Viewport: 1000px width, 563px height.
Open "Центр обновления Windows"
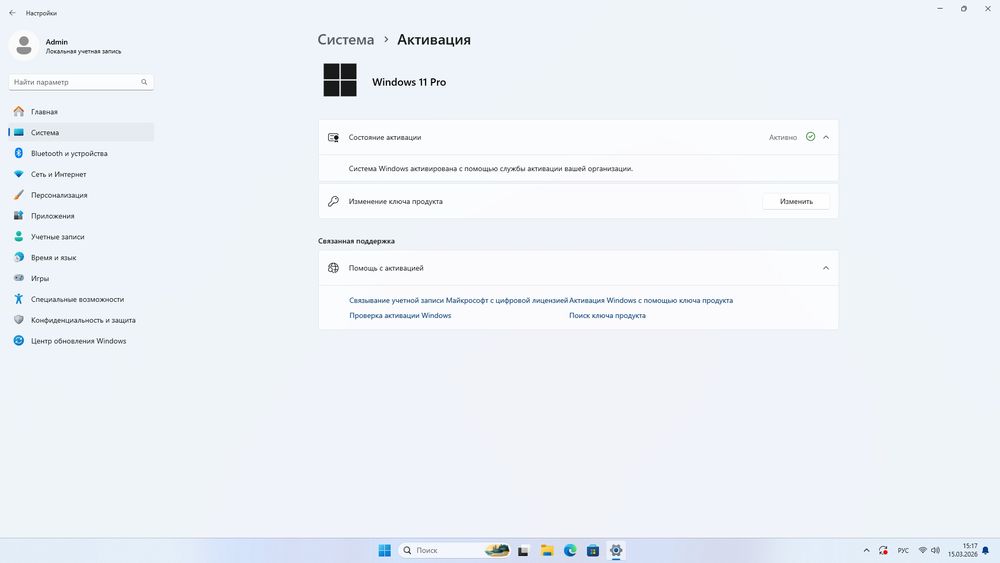81,341
